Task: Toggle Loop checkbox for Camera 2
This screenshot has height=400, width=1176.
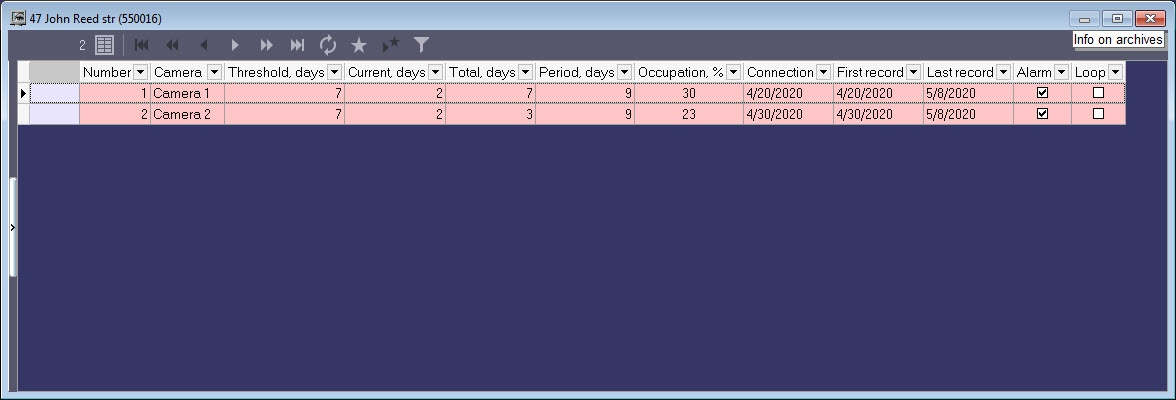Action: tap(1098, 114)
